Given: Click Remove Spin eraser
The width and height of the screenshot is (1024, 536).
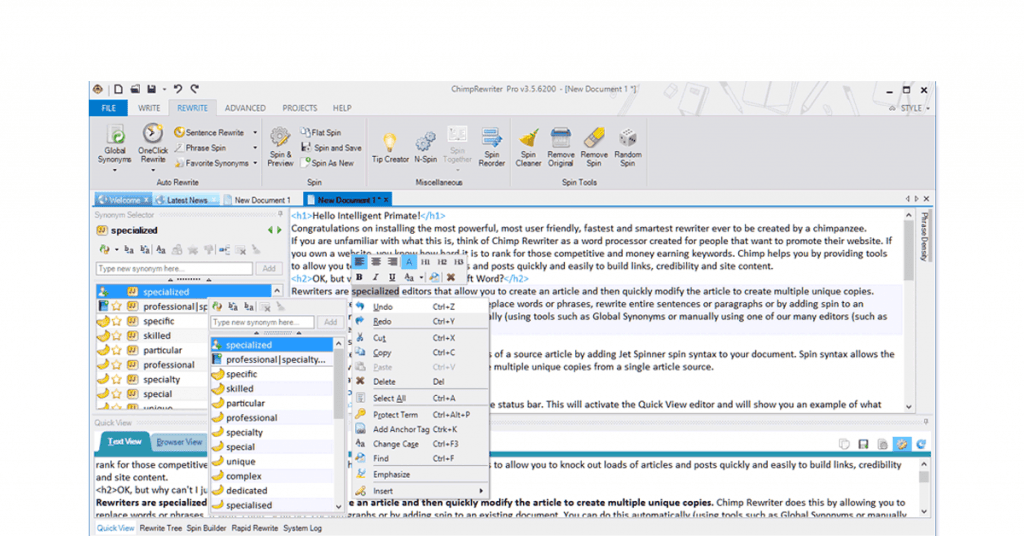Looking at the screenshot, I should coord(594,147).
